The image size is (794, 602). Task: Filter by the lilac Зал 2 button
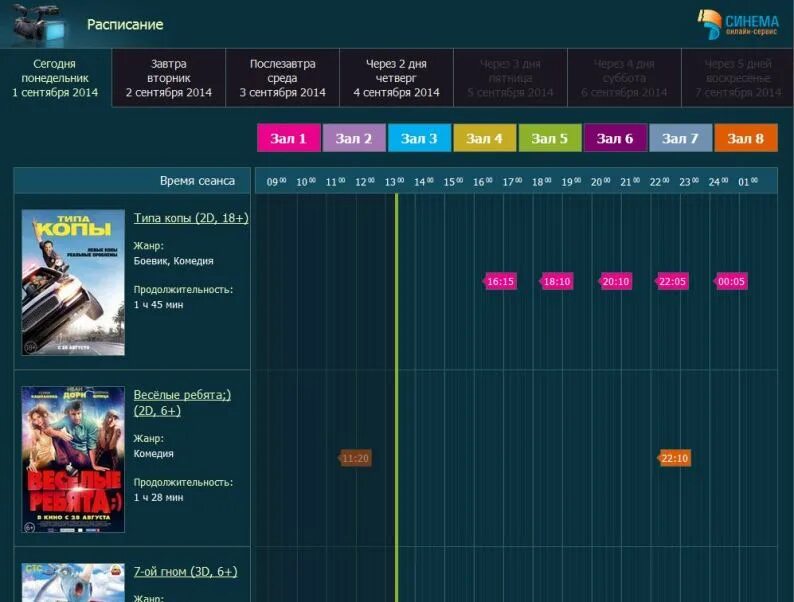[x=354, y=138]
